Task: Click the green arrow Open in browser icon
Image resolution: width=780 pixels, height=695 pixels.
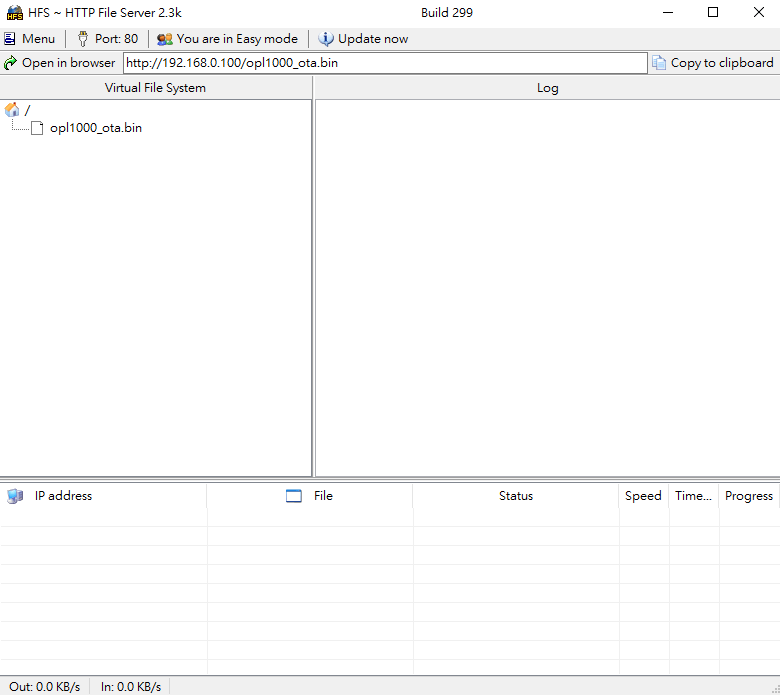Action: pos(10,63)
